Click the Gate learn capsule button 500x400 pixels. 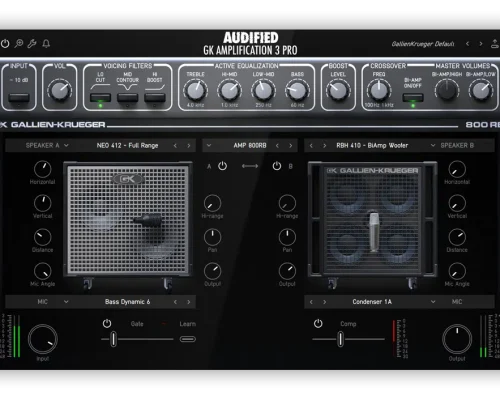[188, 339]
